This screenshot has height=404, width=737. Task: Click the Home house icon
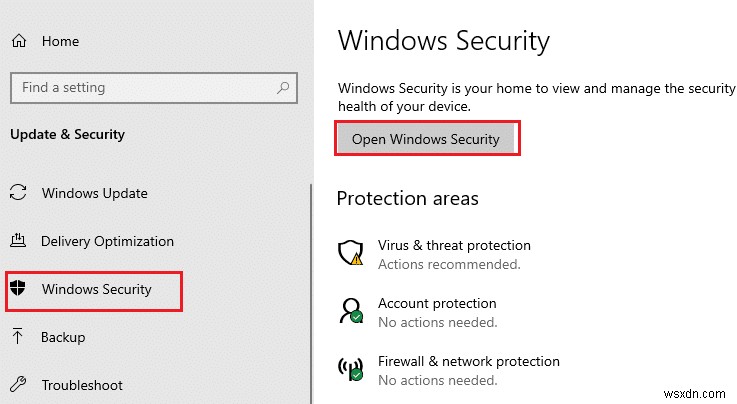point(18,42)
